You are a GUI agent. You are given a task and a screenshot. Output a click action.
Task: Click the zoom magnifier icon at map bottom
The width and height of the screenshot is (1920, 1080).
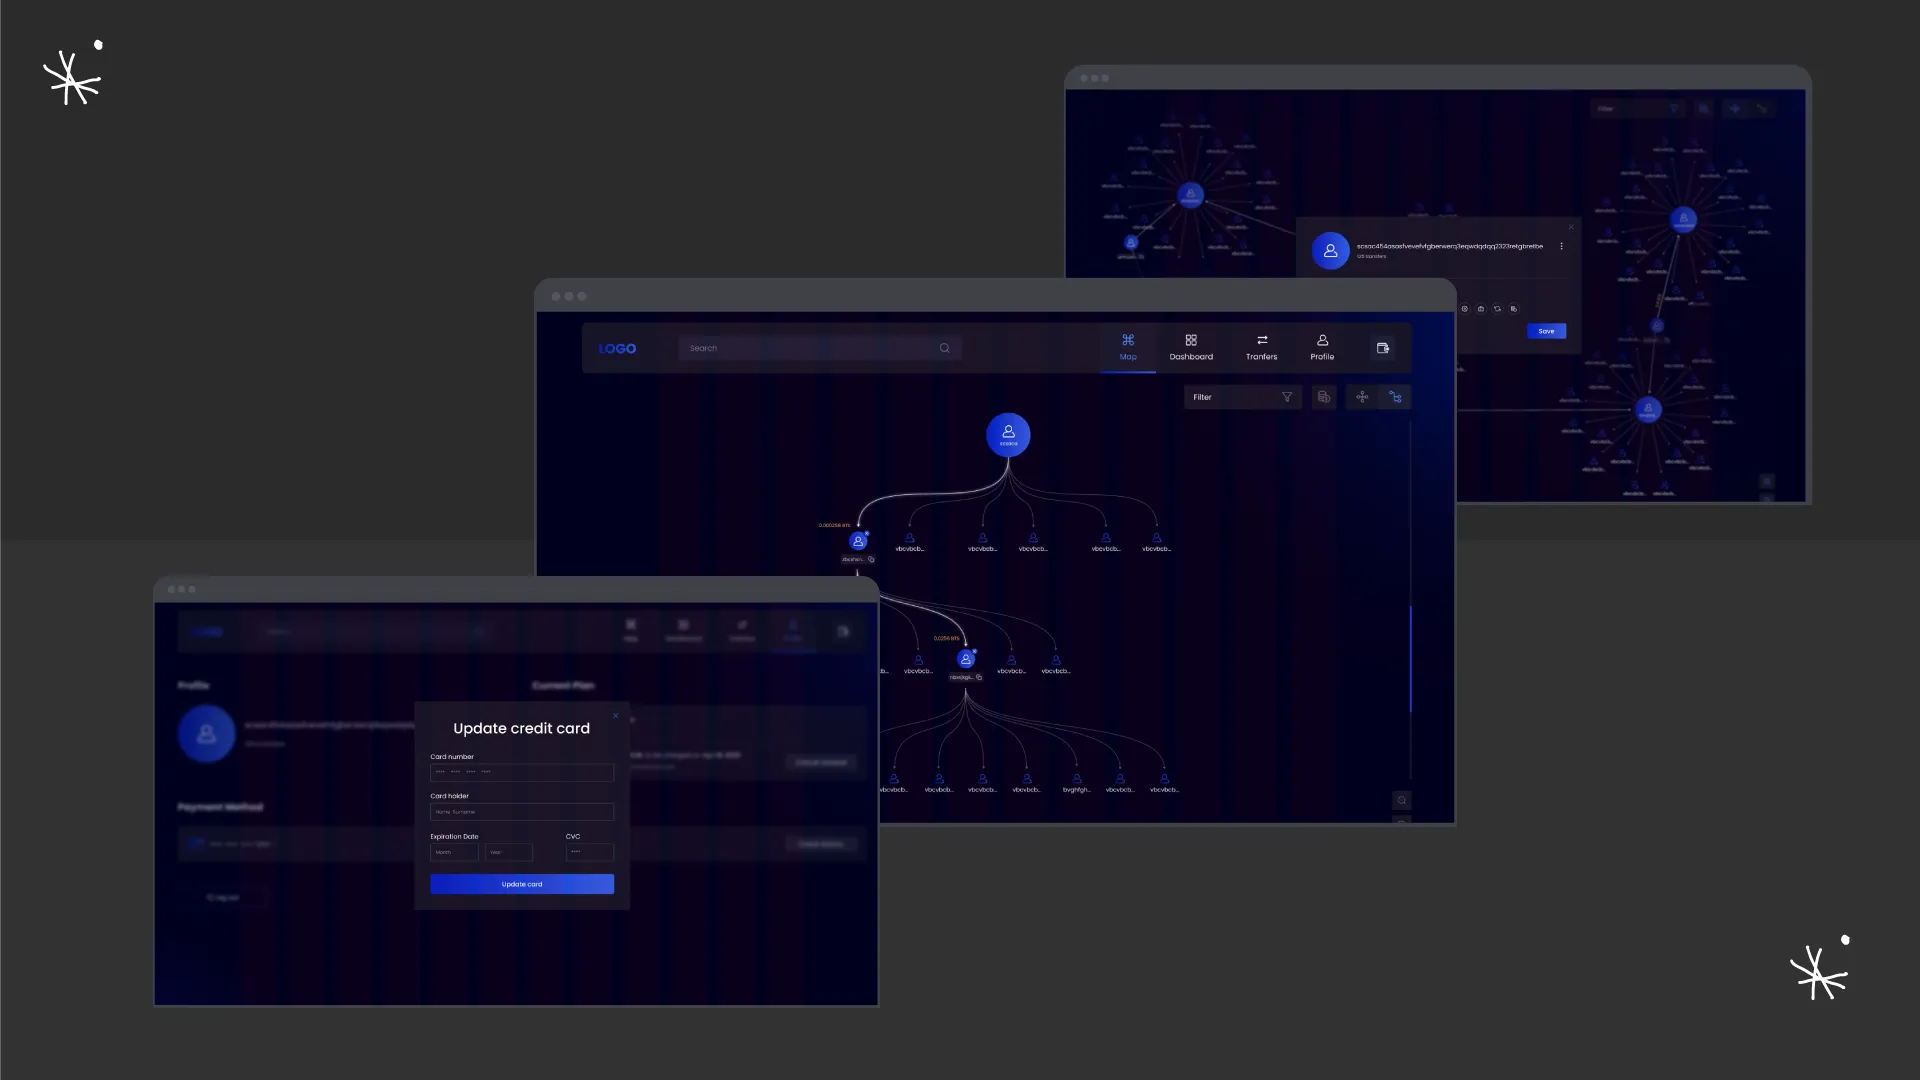[x=1401, y=800]
